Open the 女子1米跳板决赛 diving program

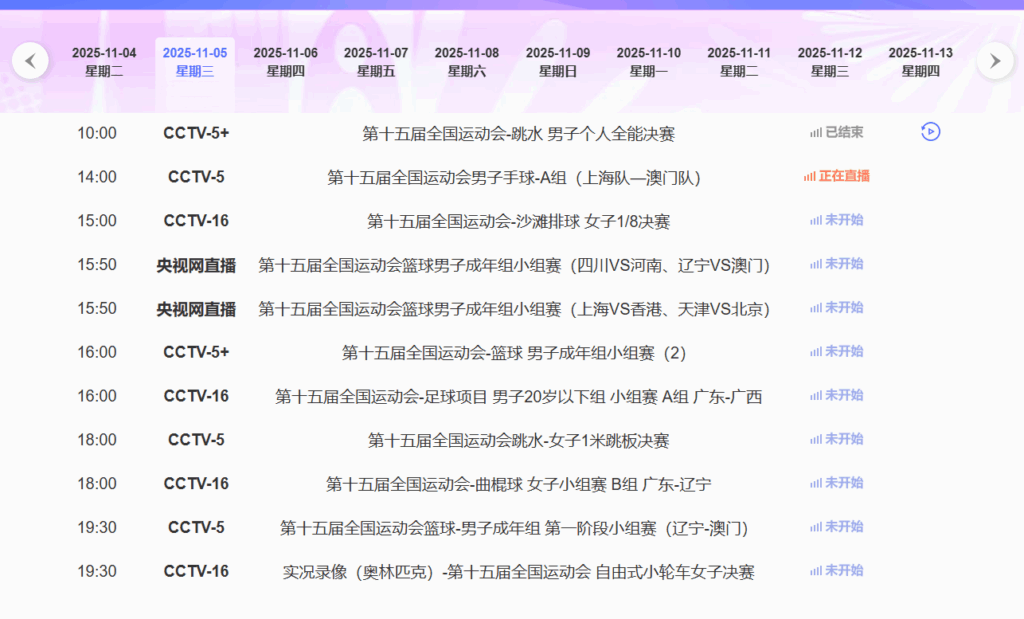[x=518, y=440]
